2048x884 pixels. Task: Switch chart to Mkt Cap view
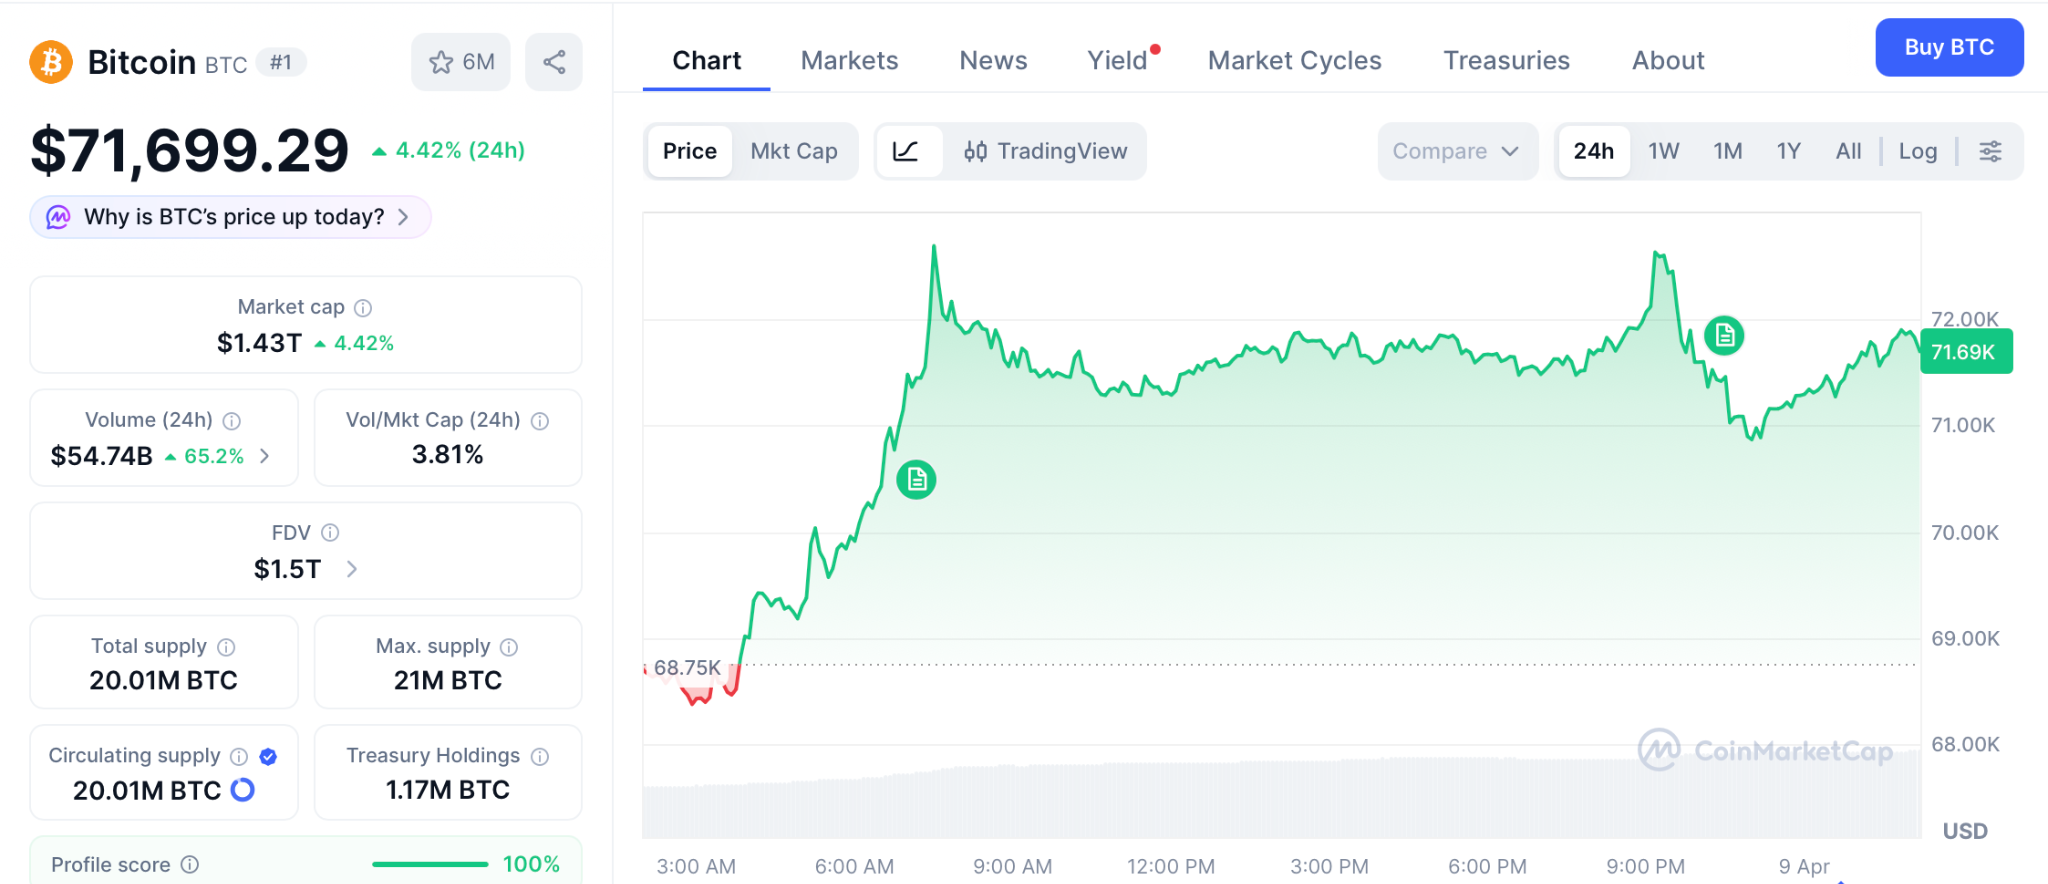pyautogui.click(x=794, y=152)
